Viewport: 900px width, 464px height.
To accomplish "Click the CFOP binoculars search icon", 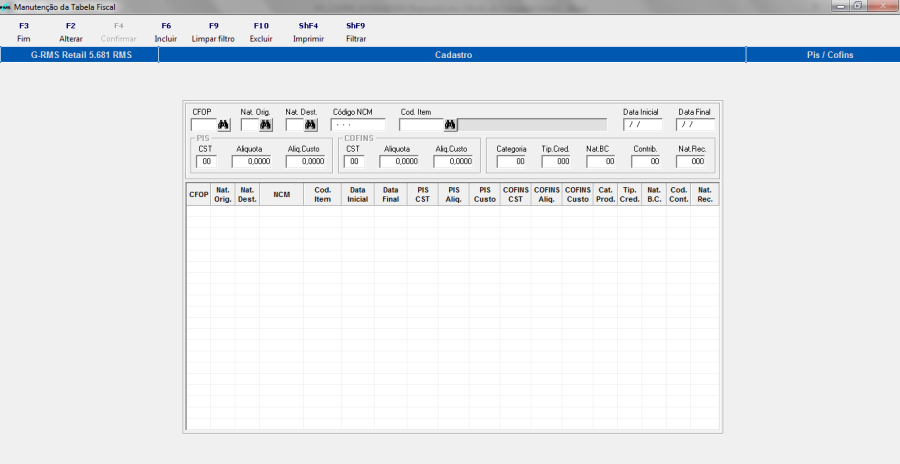I will (224, 125).
